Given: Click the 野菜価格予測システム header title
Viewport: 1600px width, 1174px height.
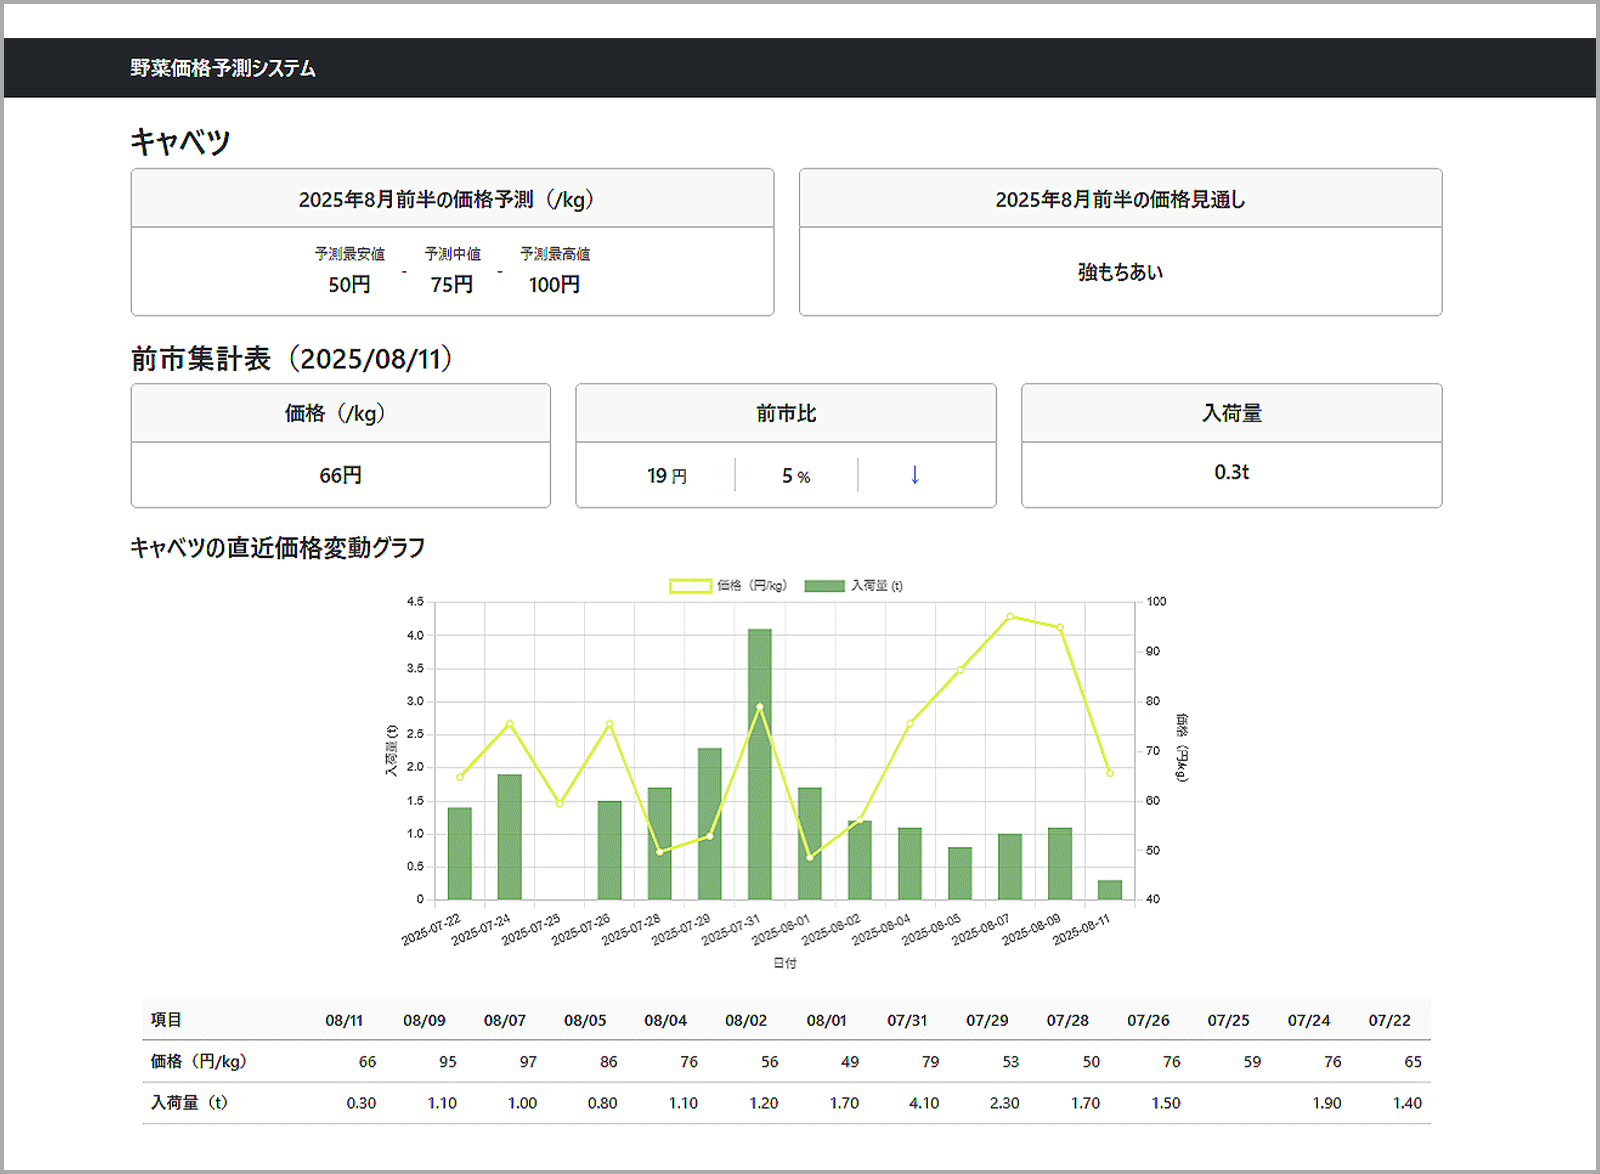Looking at the screenshot, I should tap(222, 68).
